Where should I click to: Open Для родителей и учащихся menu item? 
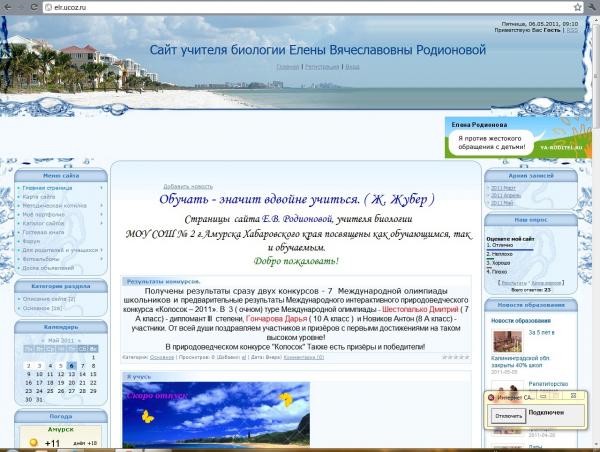coord(60,250)
